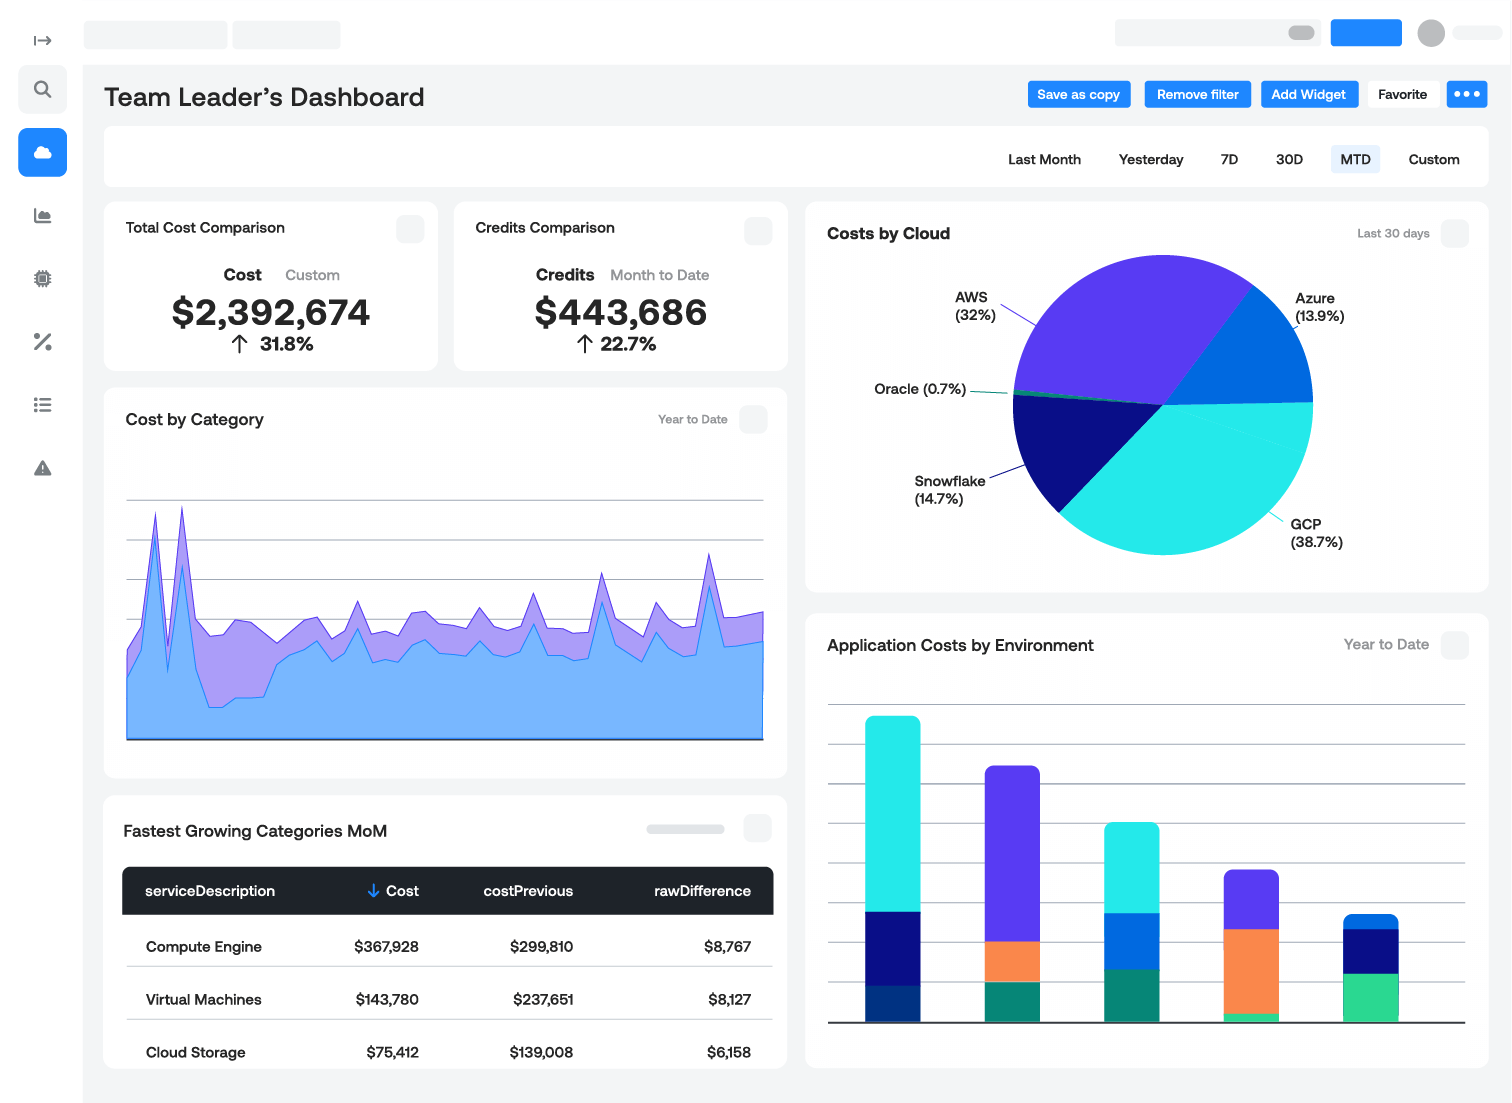This screenshot has height=1103, width=1512.
Task: Click the chip processor sidebar icon
Action: 42,279
